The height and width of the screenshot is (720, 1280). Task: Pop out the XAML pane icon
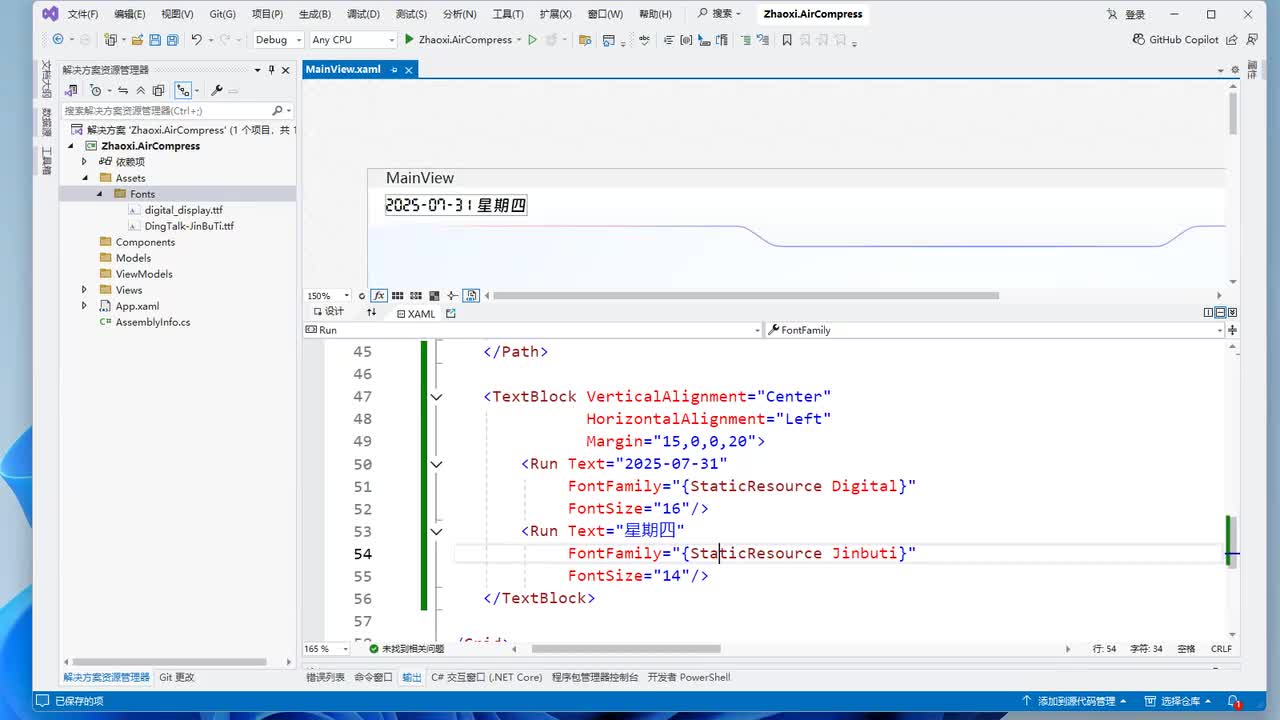[451, 313]
